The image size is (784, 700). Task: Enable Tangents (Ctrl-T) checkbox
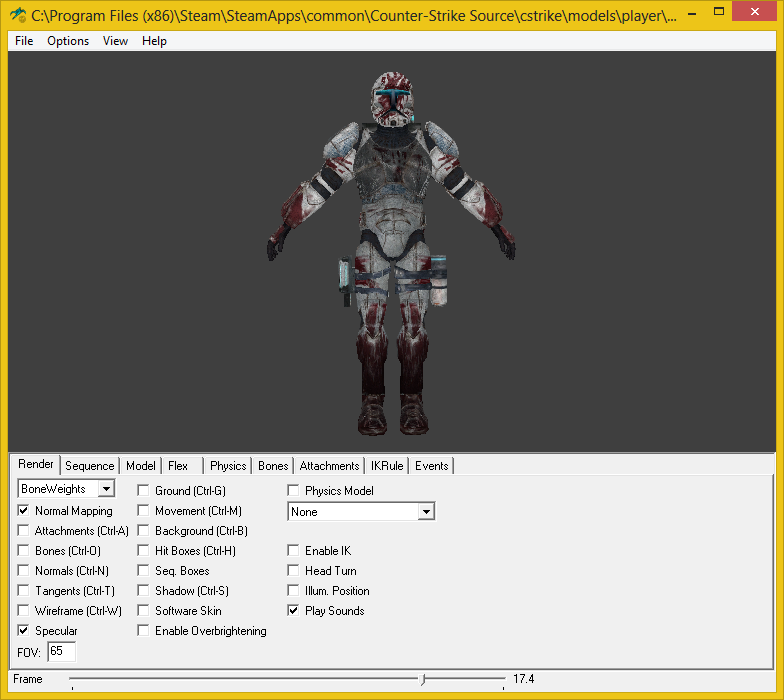pyautogui.click(x=23, y=590)
